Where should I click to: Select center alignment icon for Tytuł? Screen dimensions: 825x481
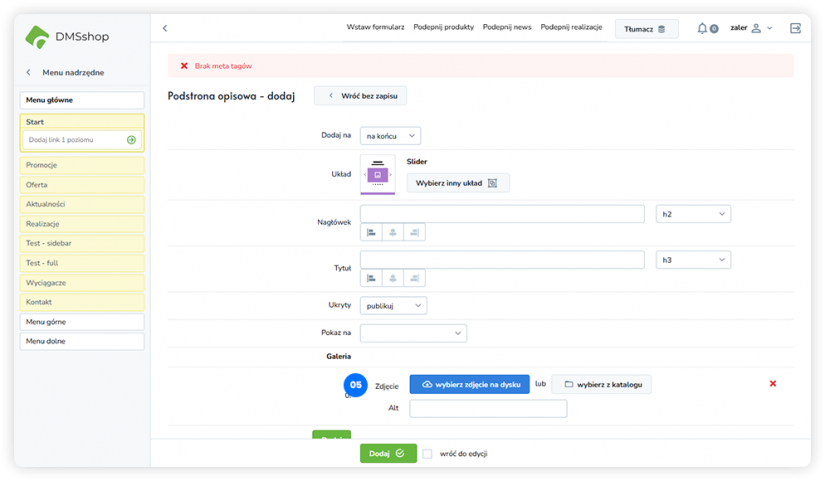click(x=392, y=278)
